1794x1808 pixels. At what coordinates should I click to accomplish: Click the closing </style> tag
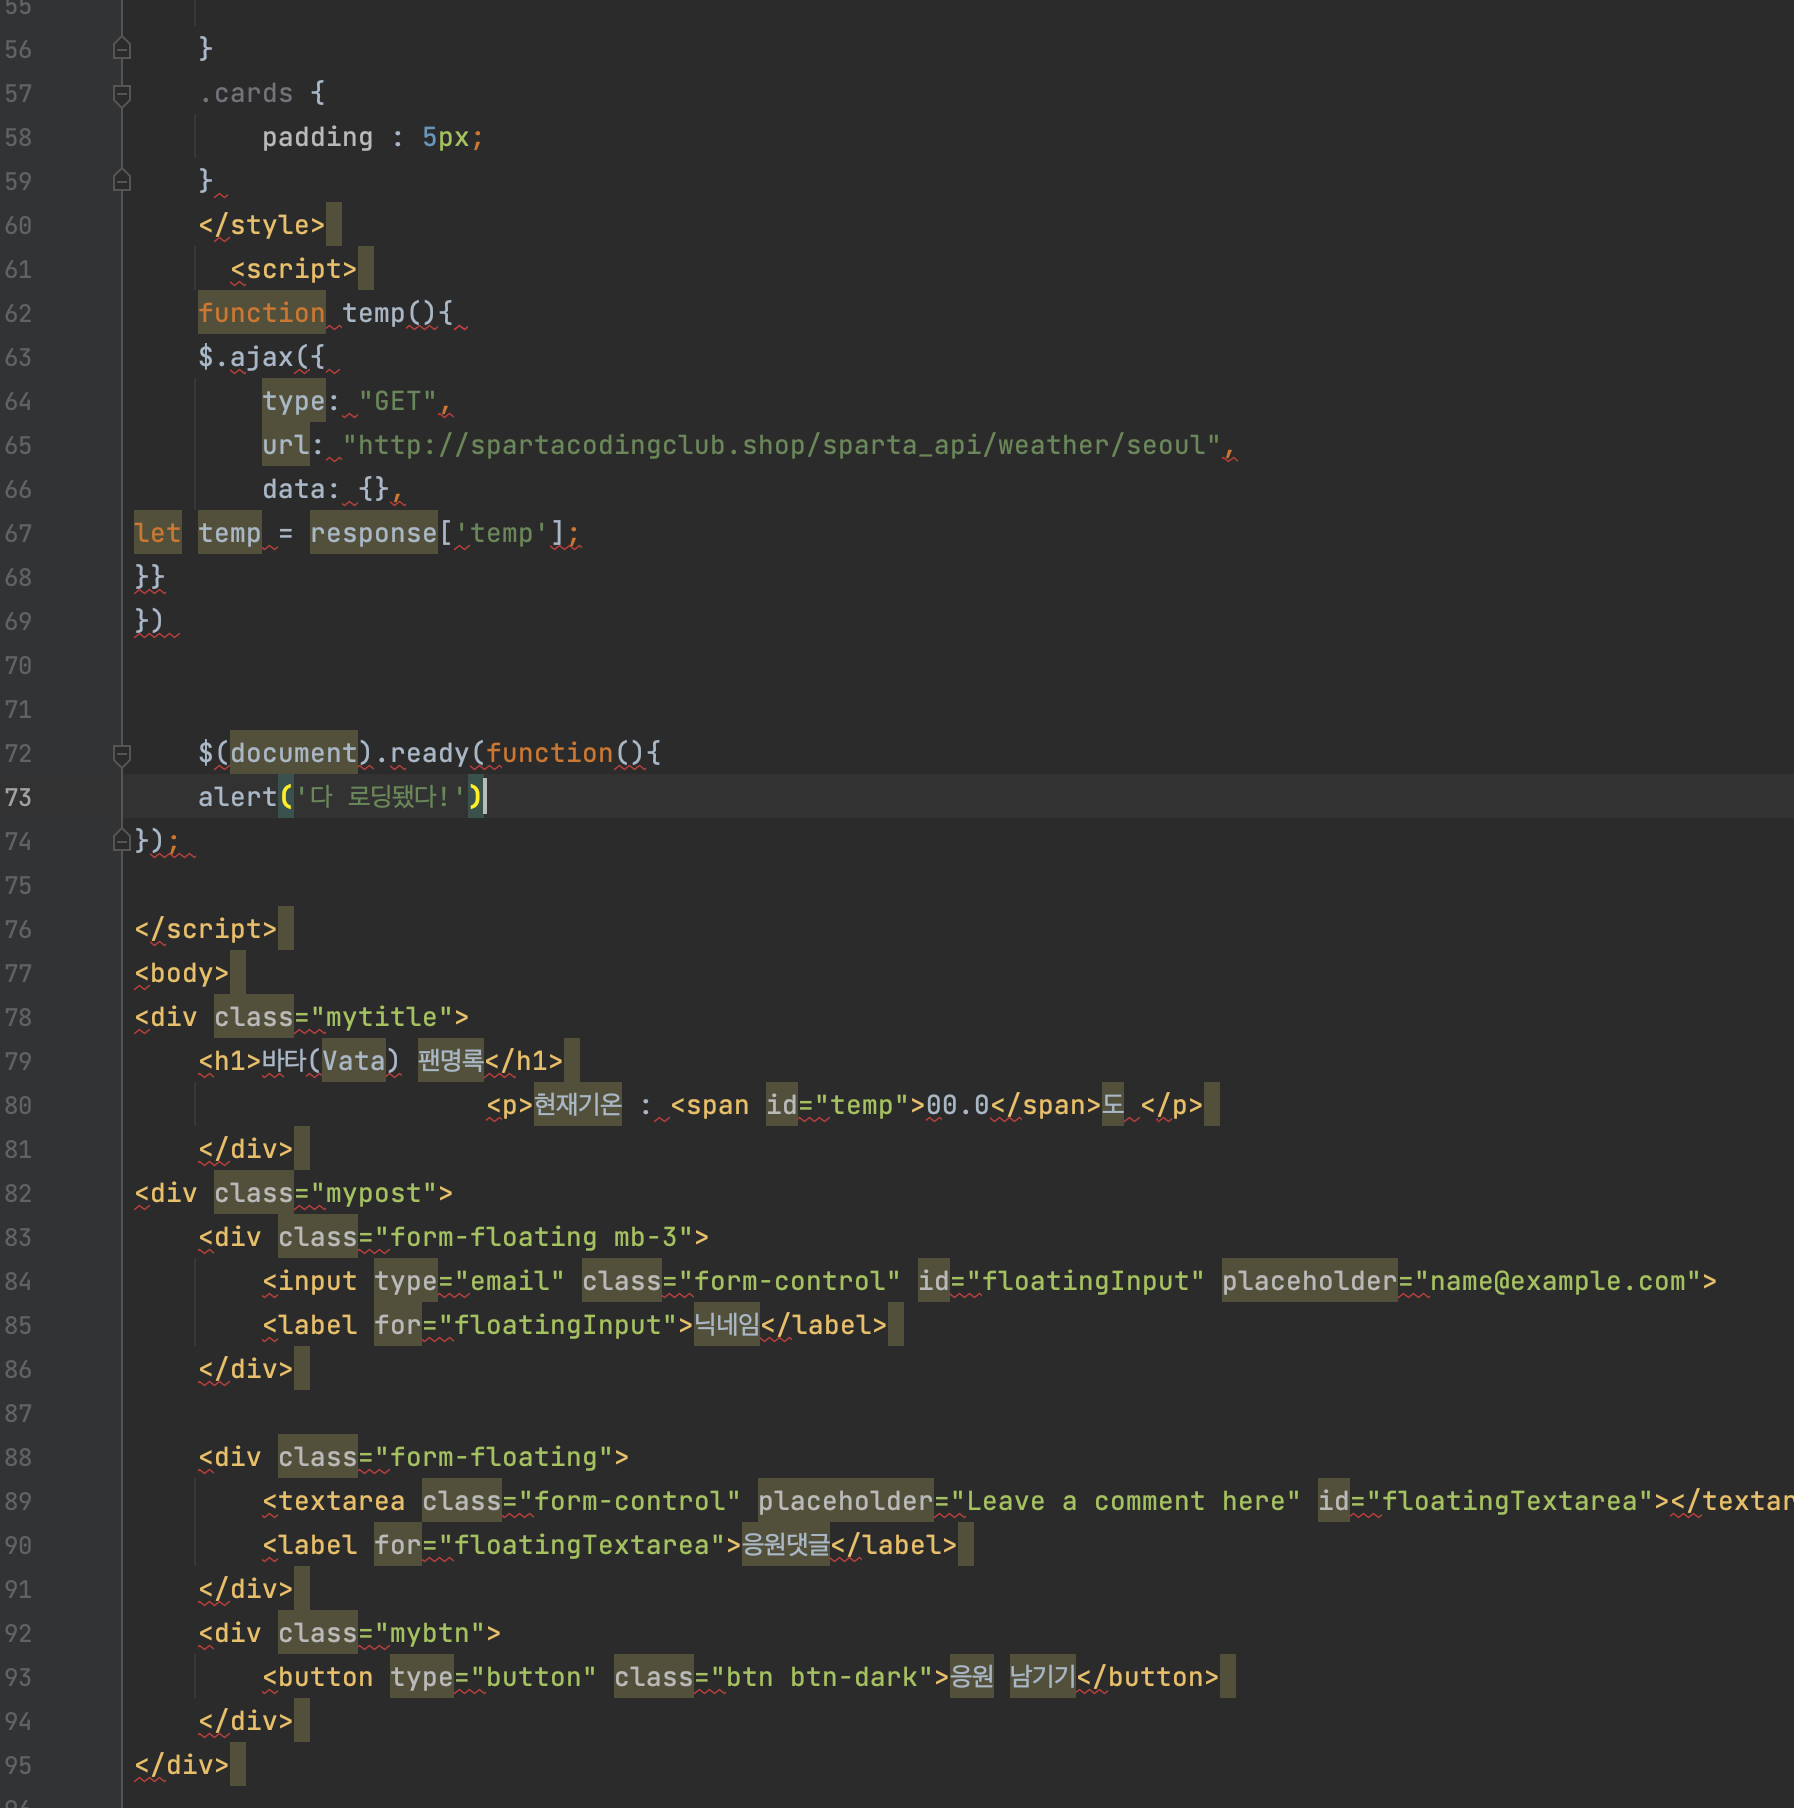point(262,225)
